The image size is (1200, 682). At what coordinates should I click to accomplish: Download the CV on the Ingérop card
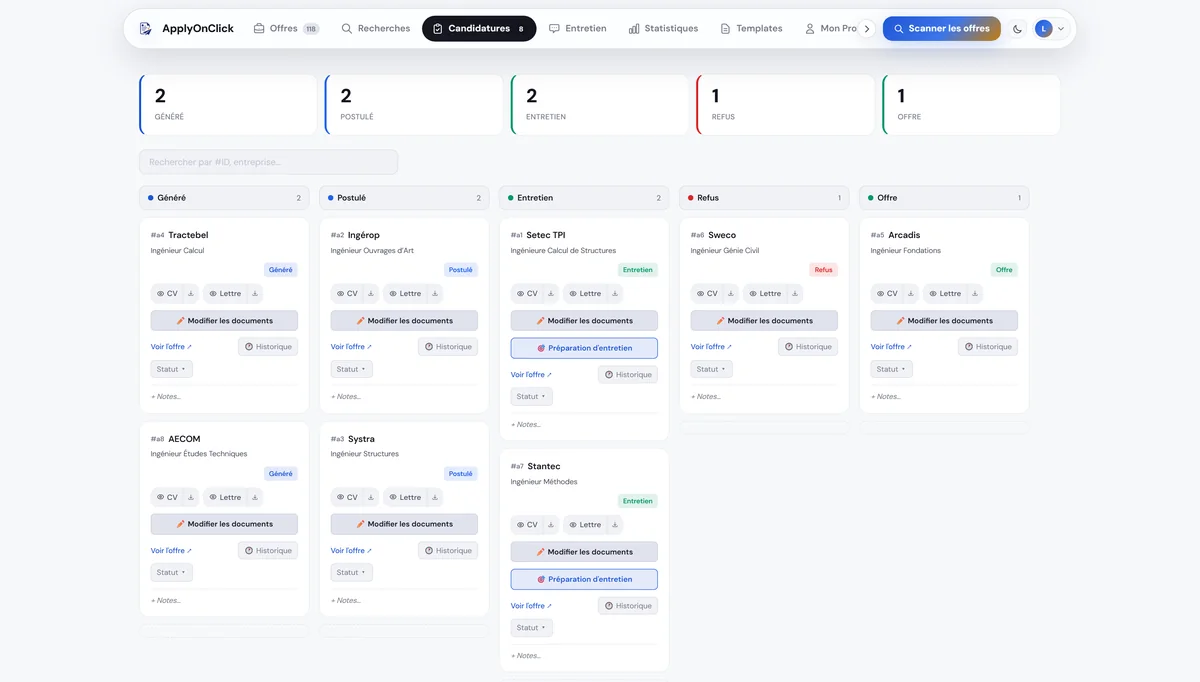point(370,294)
